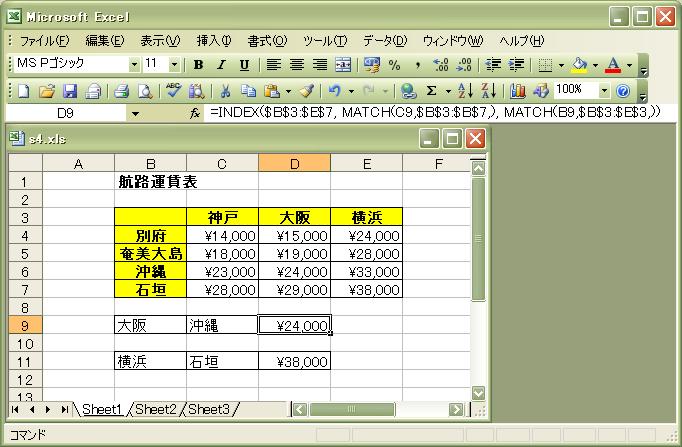Copy the selected cells
The height and width of the screenshot is (447, 682).
[248, 91]
